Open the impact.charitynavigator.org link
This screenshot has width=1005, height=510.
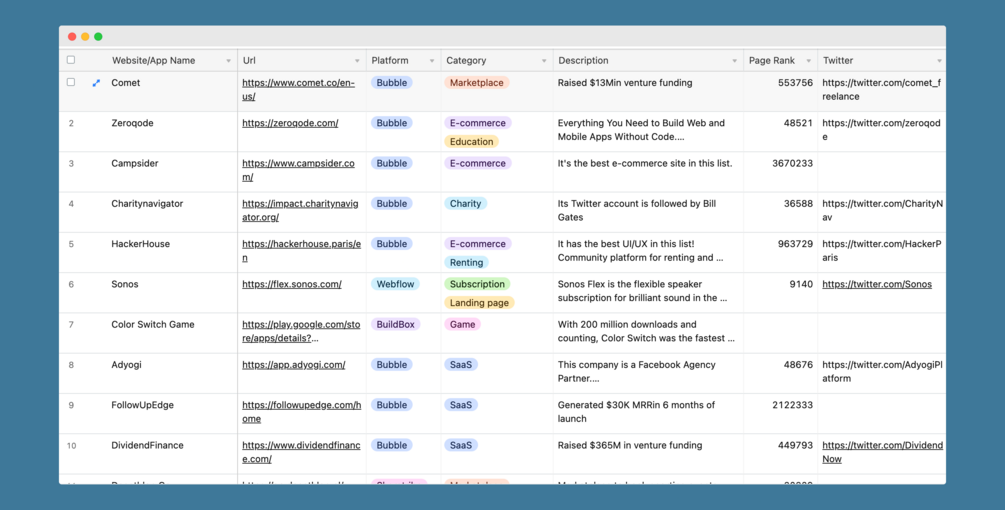pyautogui.click(x=300, y=211)
